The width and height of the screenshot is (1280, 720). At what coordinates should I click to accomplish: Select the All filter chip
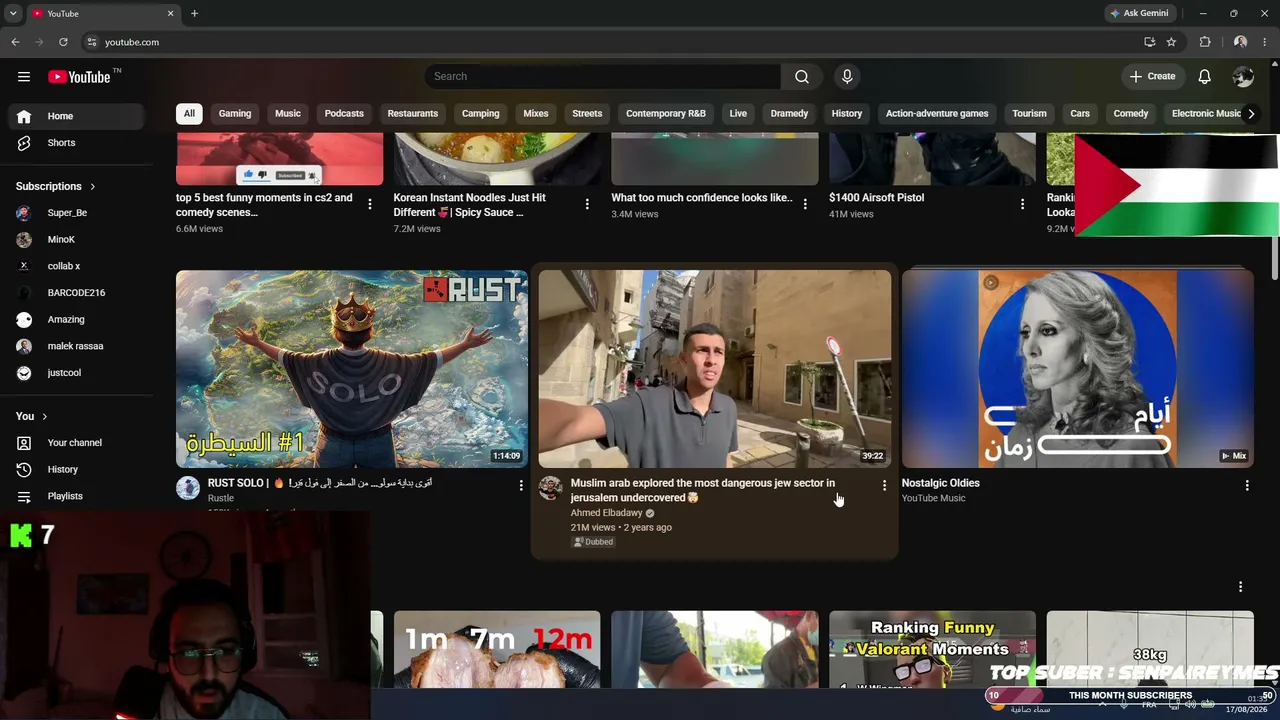click(x=189, y=114)
